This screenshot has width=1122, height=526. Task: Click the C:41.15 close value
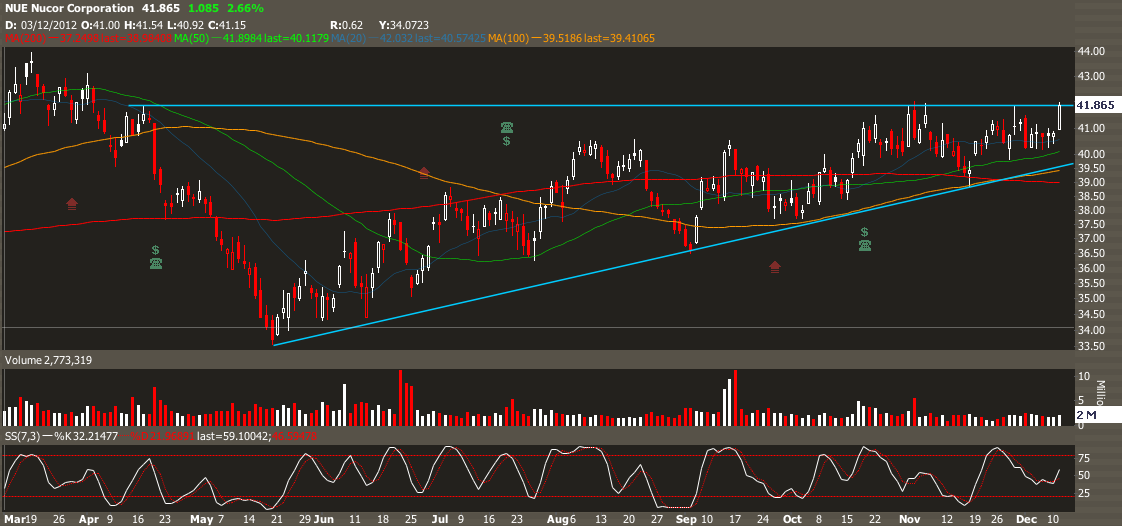click(x=227, y=24)
